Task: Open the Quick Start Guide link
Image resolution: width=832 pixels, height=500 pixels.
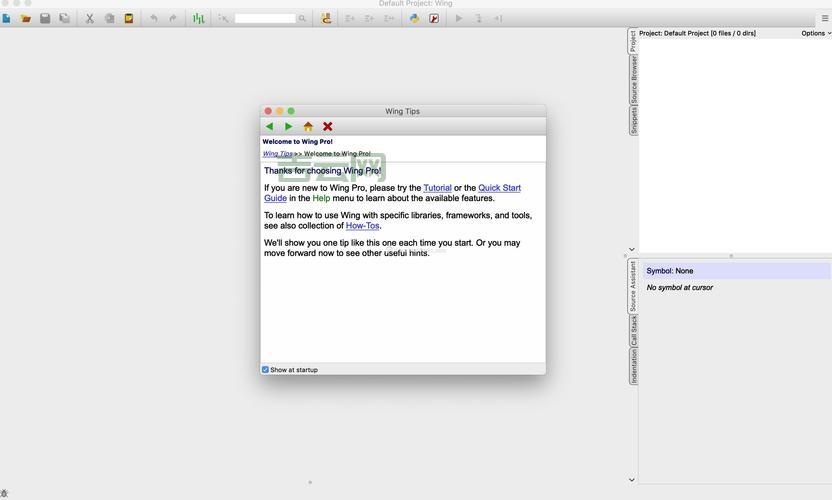Action: 499,188
